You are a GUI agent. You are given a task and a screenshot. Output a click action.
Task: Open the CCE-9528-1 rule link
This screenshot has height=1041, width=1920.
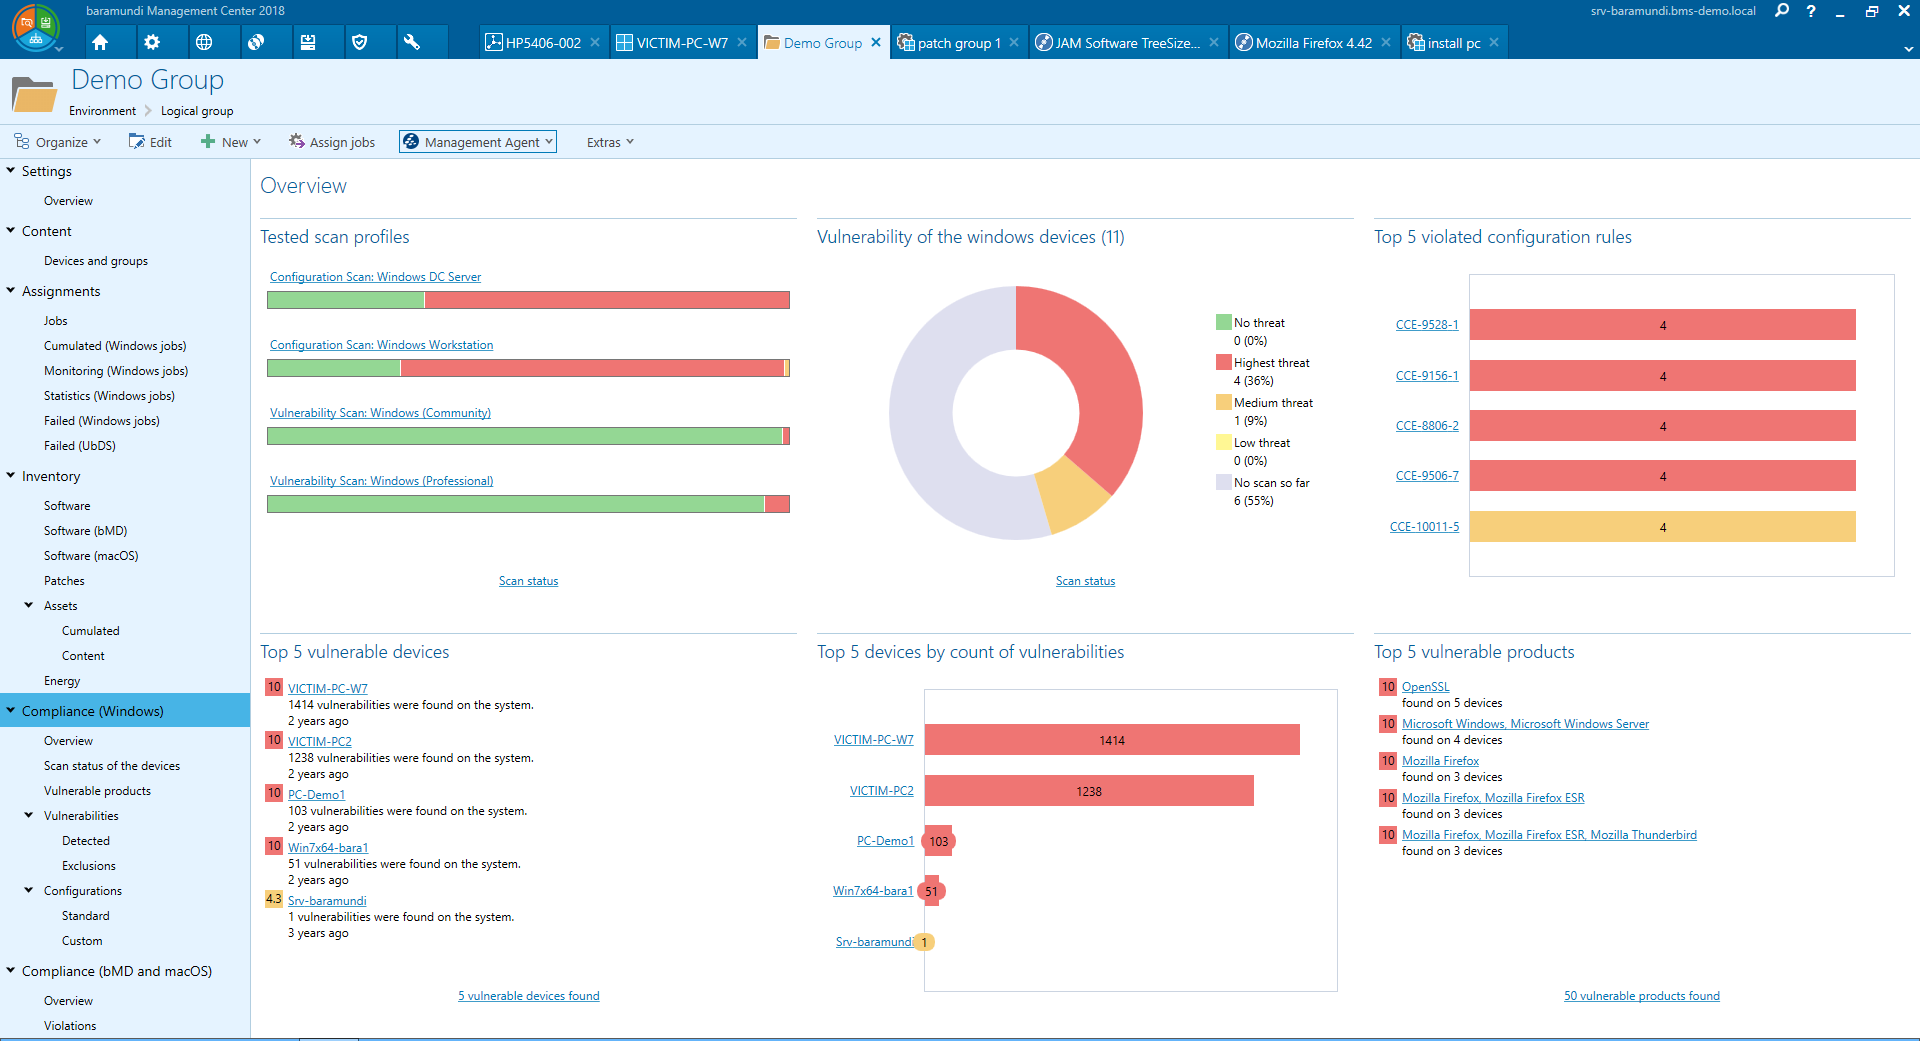[1427, 325]
